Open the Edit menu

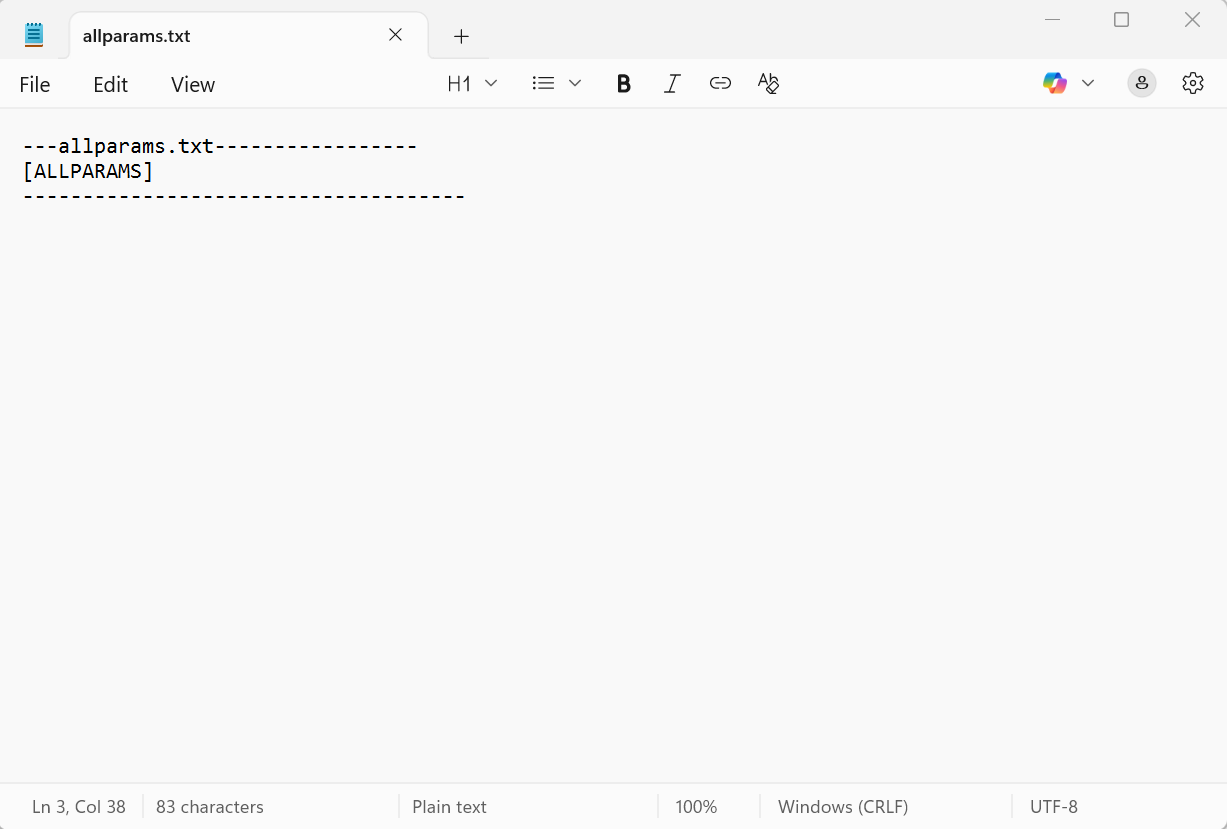pyautogui.click(x=110, y=85)
